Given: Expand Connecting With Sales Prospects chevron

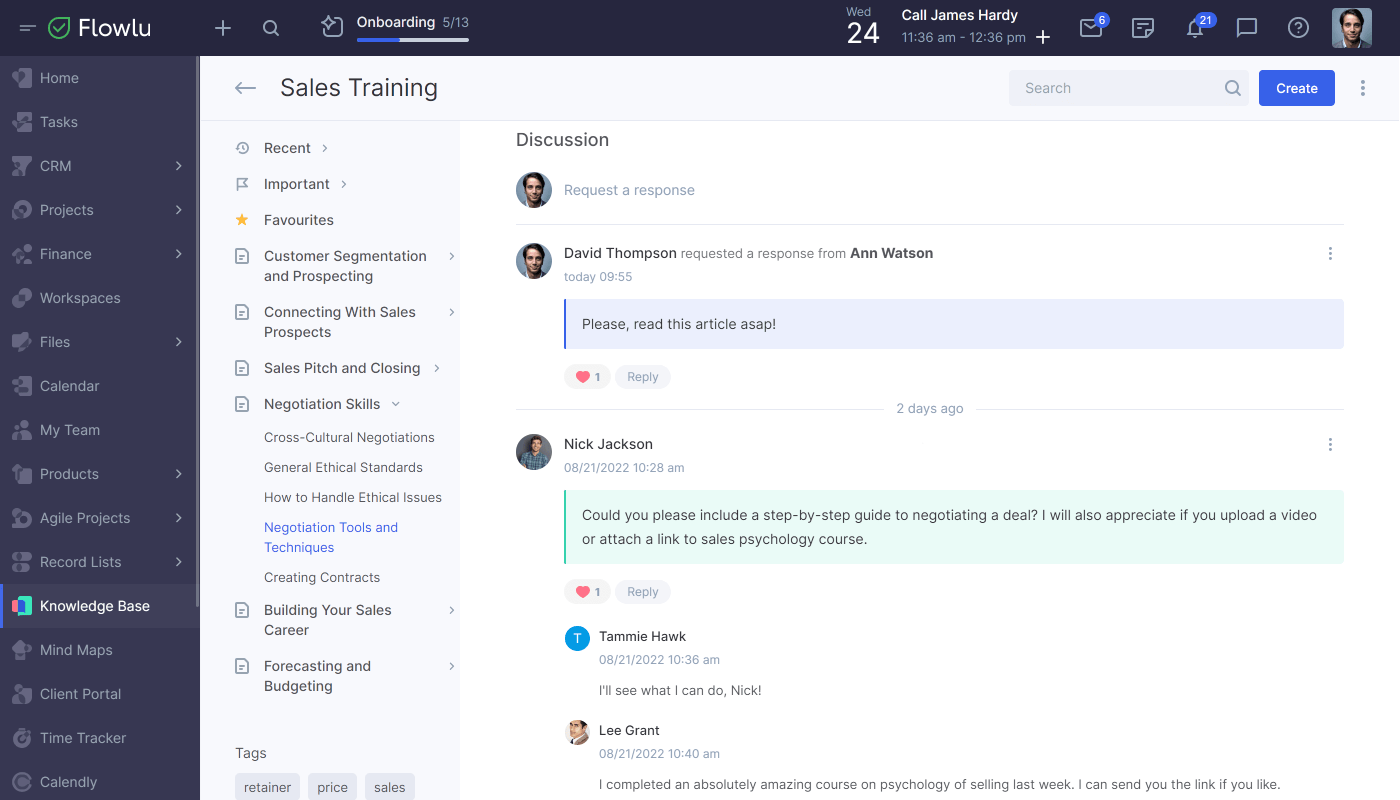Looking at the screenshot, I should point(451,312).
